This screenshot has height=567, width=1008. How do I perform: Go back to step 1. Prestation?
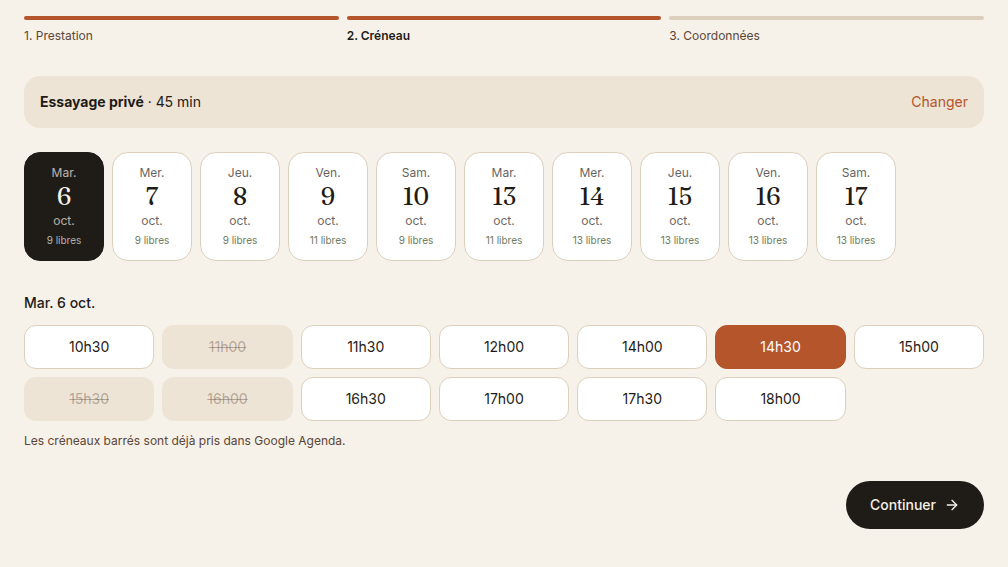[58, 36]
